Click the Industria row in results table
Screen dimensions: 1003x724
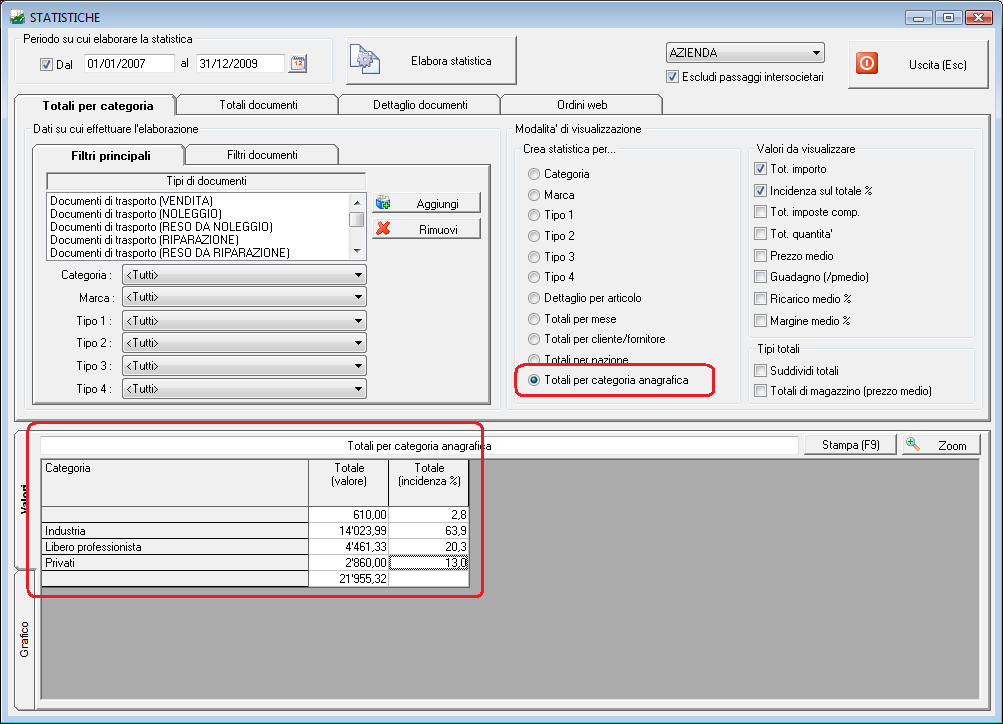point(255,531)
